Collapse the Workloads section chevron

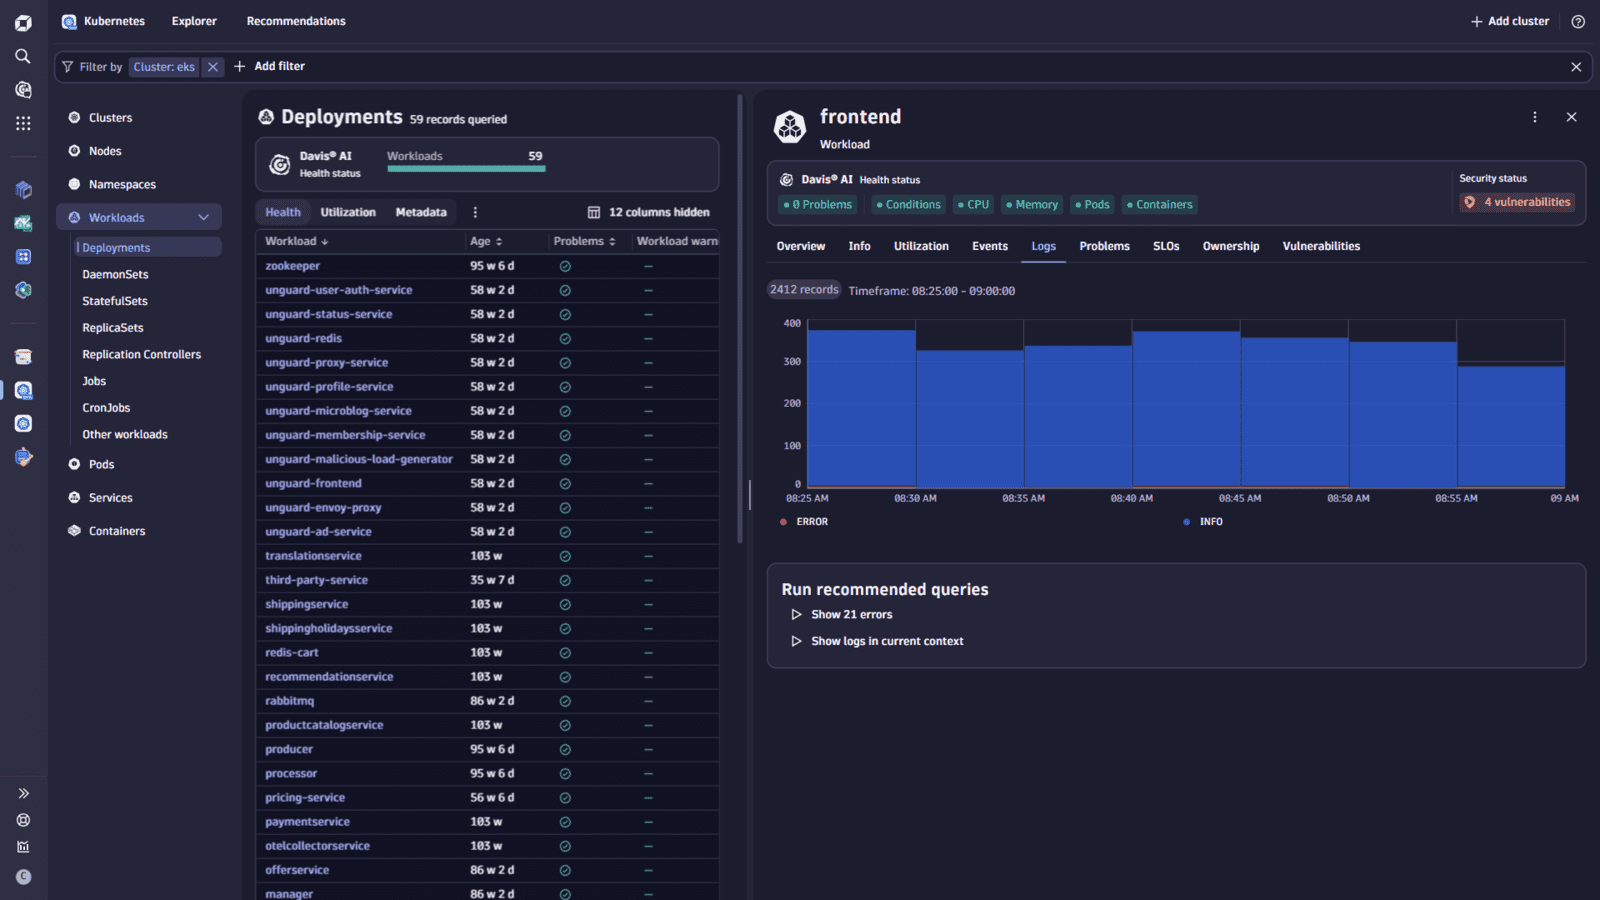click(204, 217)
